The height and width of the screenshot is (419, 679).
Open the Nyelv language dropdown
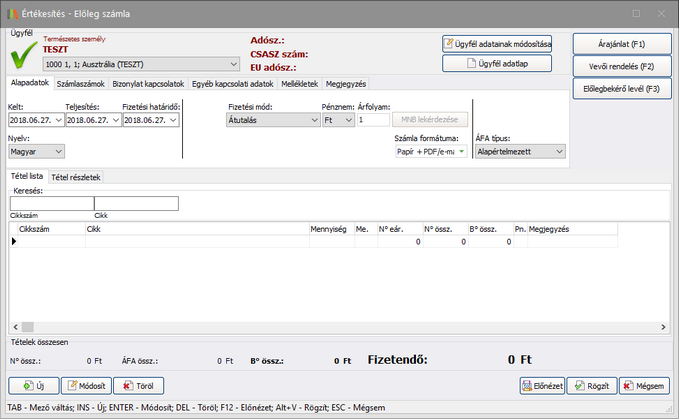click(x=57, y=151)
